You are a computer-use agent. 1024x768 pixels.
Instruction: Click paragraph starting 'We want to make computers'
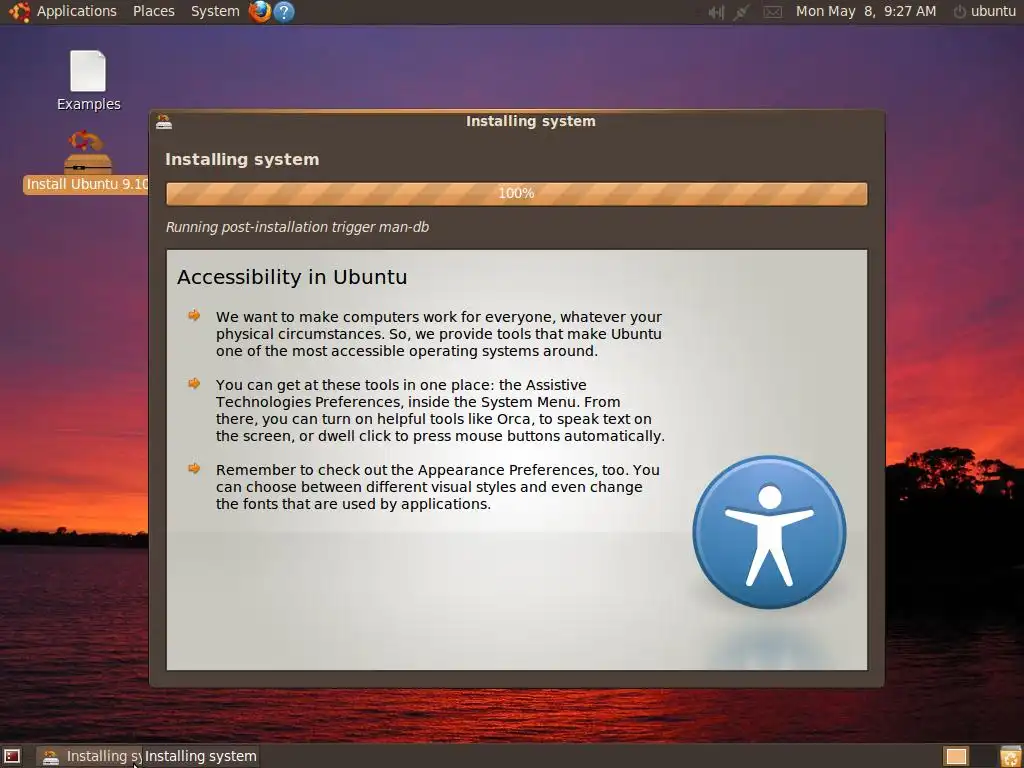[439, 334]
